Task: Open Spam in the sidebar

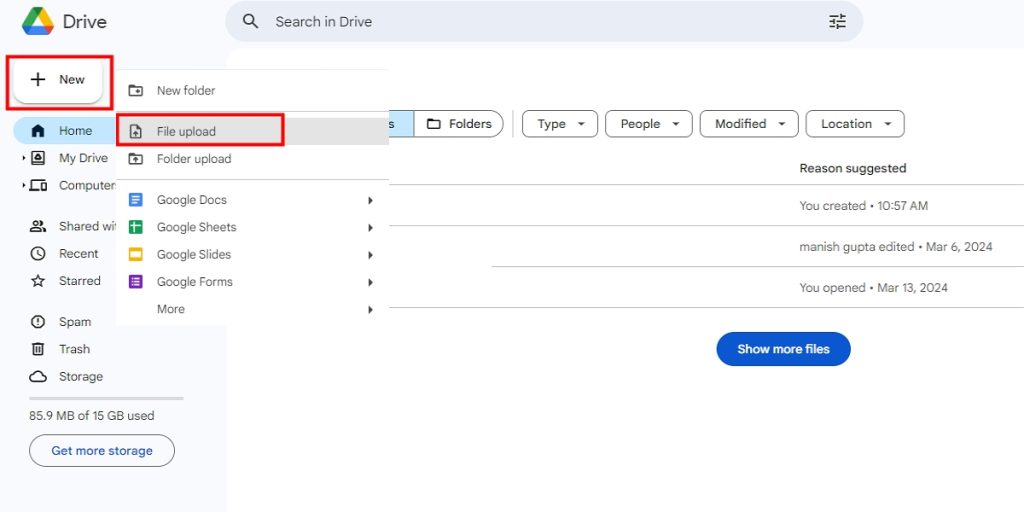Action: coord(75,322)
